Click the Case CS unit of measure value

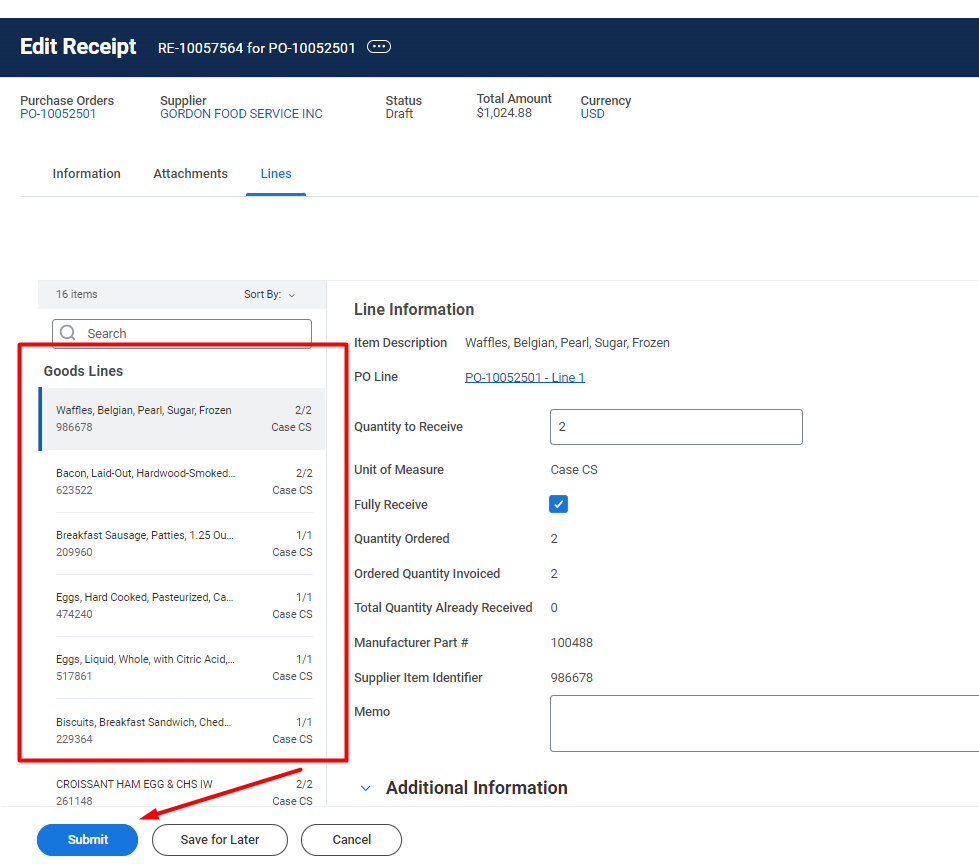574,470
